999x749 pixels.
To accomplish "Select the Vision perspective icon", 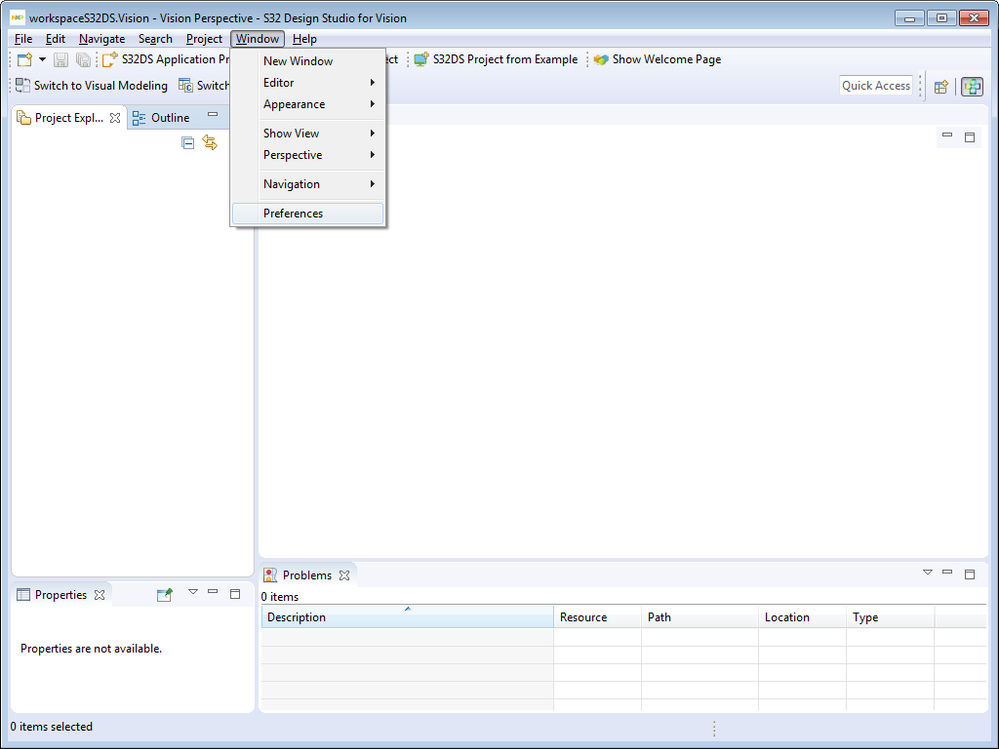I will (x=972, y=87).
